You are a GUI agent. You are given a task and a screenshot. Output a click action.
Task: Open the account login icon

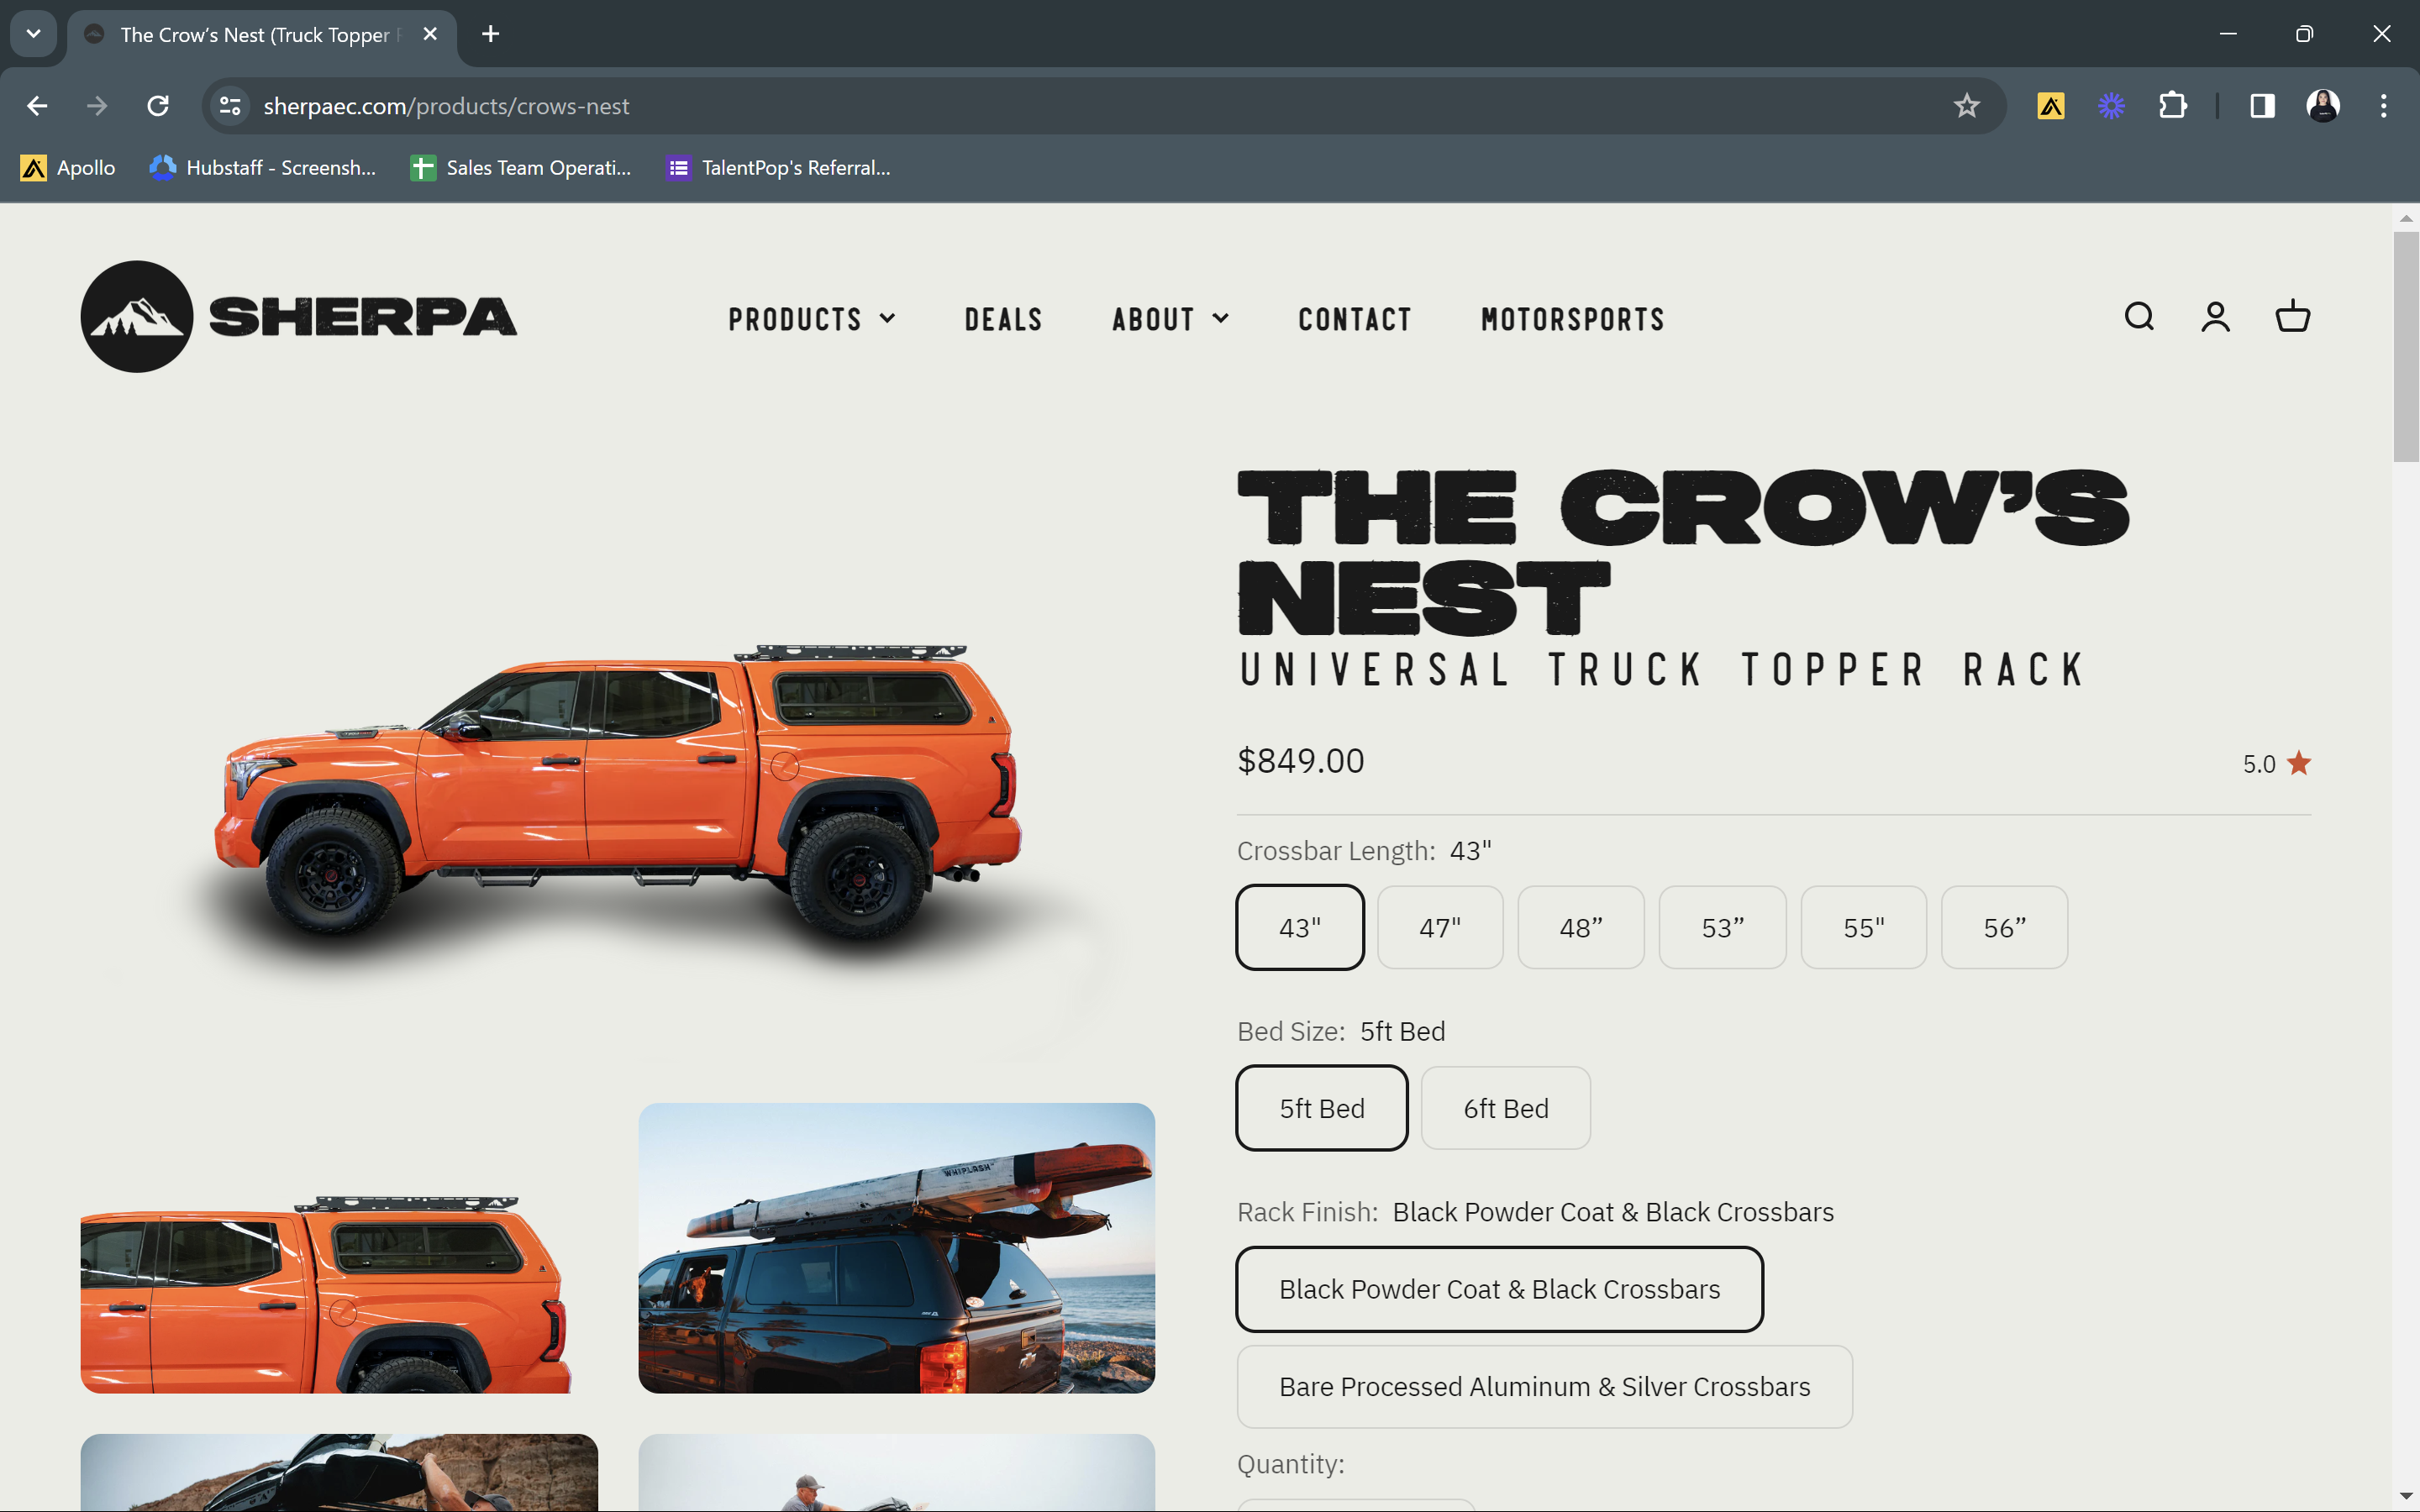click(x=2216, y=317)
